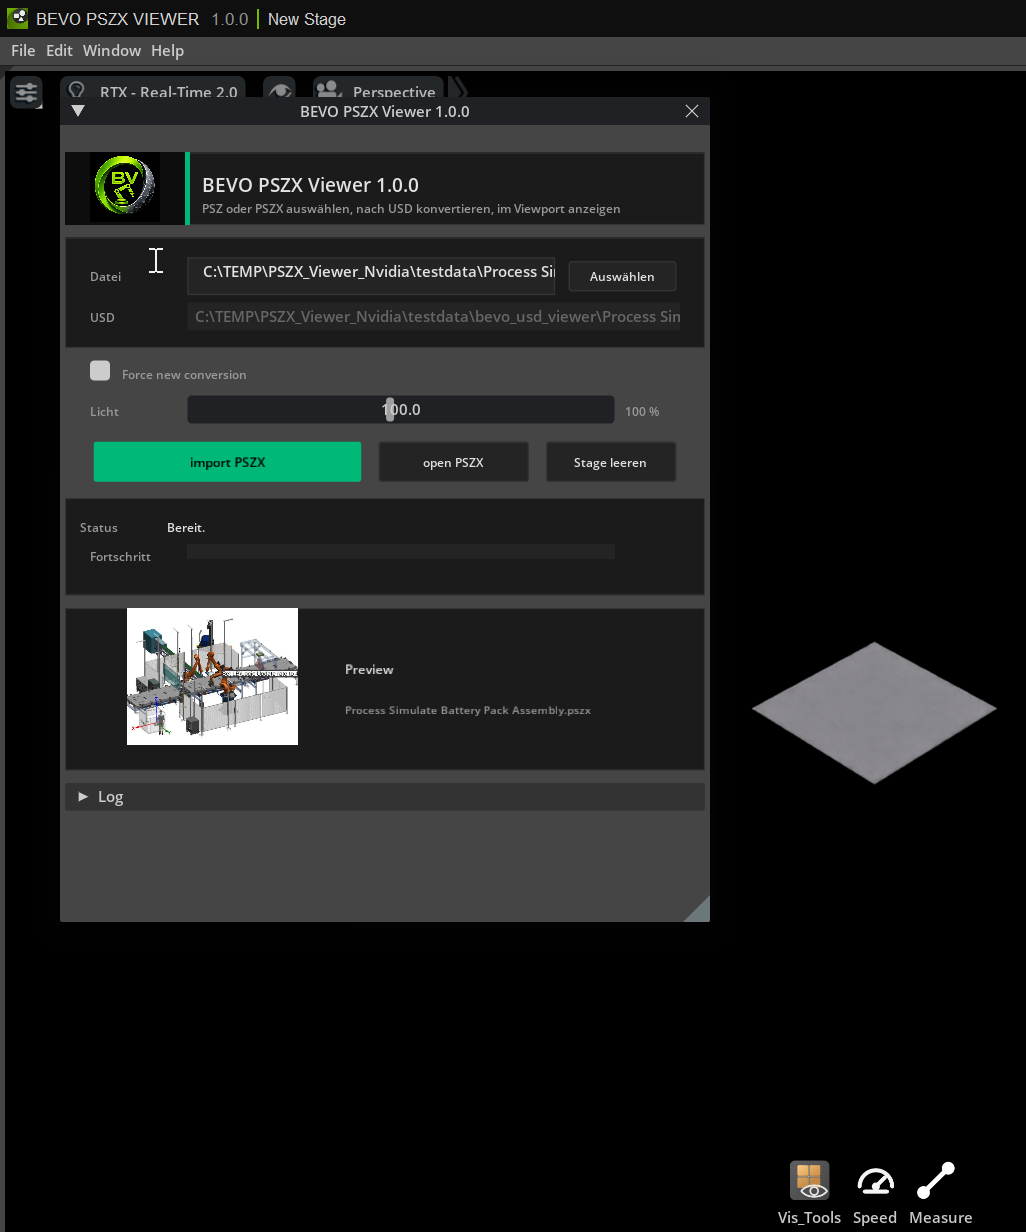The height and width of the screenshot is (1232, 1026).
Task: Open the Perspective camera menu
Action: tap(378, 88)
